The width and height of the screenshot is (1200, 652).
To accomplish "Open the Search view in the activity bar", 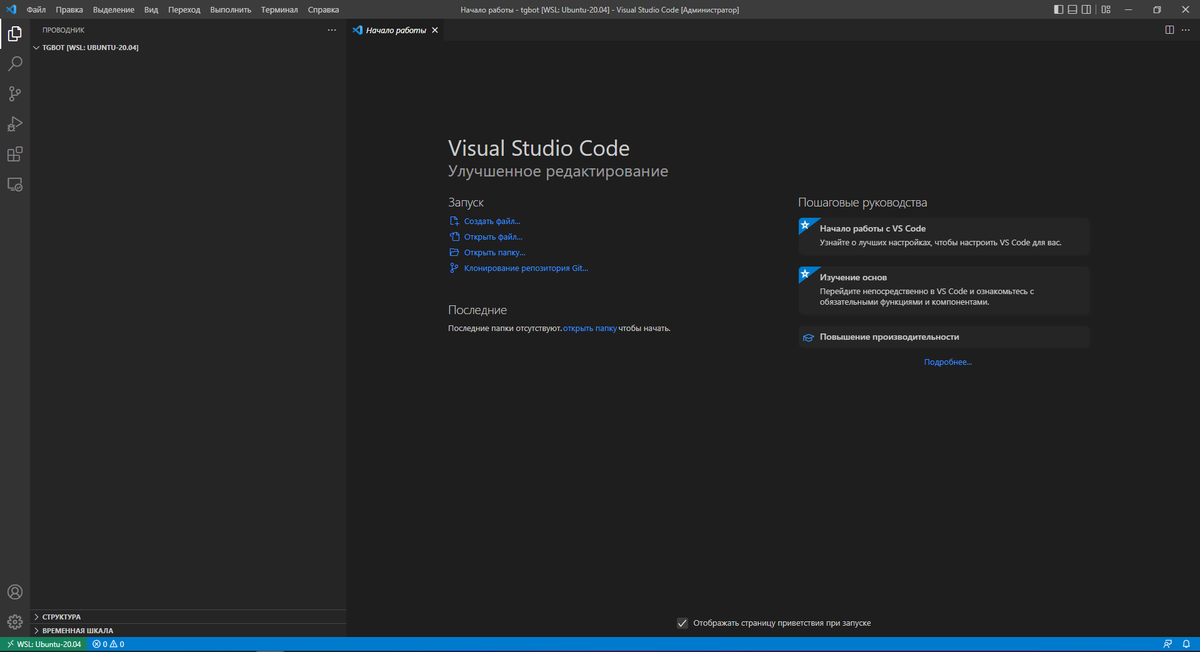I will click(x=14, y=63).
